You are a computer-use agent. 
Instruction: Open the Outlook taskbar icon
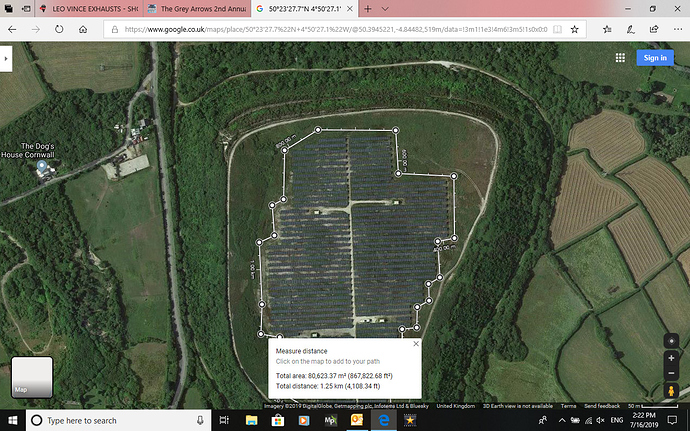tap(357, 420)
